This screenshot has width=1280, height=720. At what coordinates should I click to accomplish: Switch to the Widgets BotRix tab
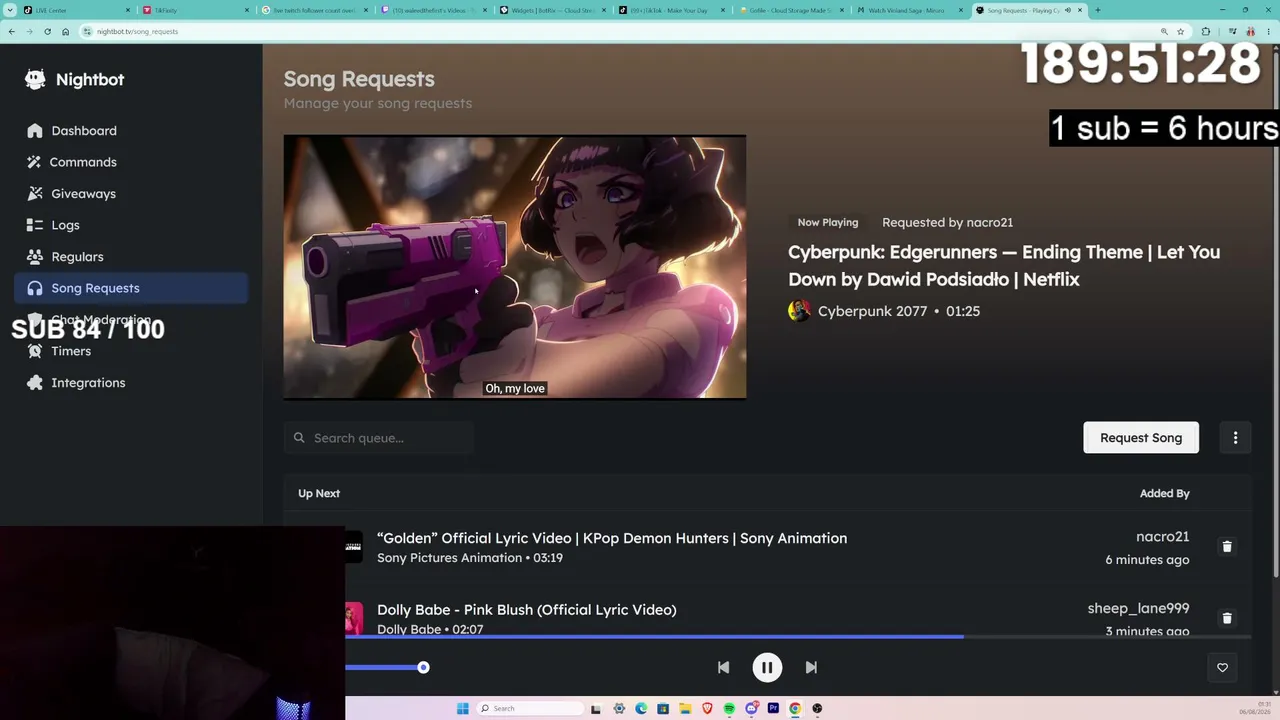coord(553,10)
